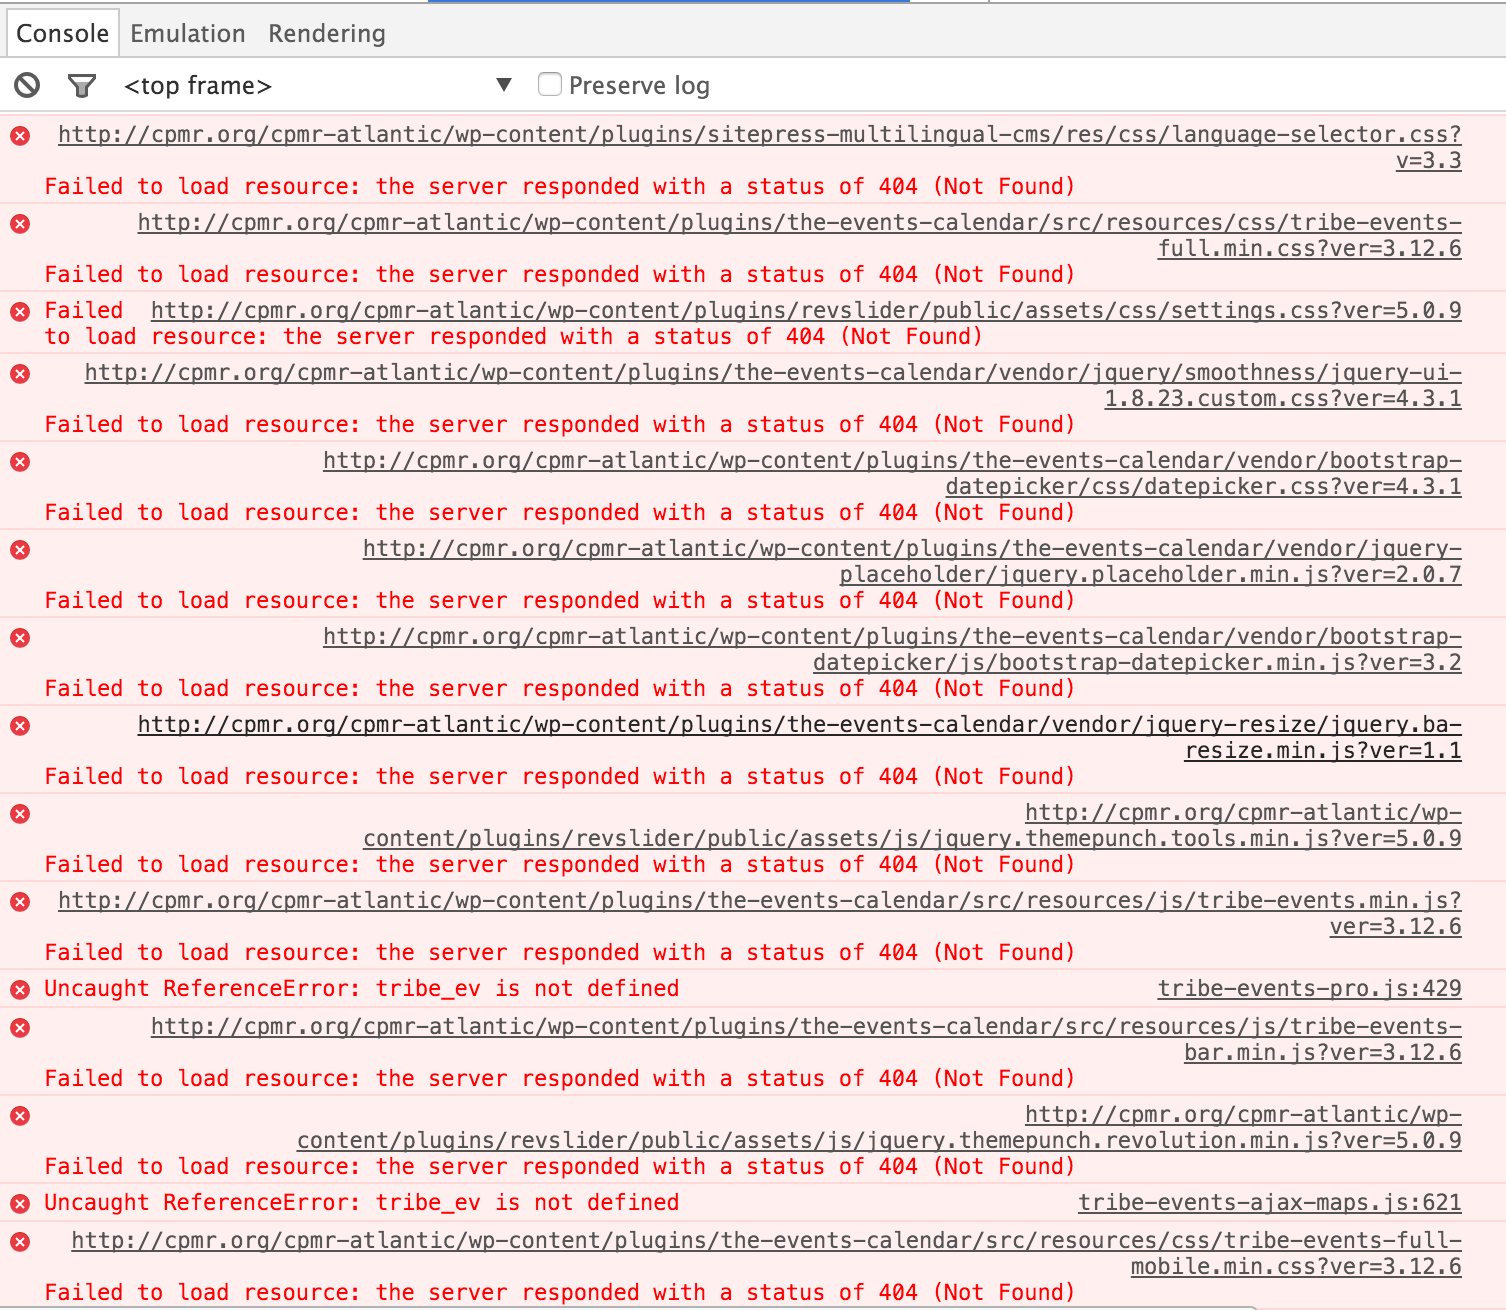Select the Console tab
This screenshot has width=1506, height=1310.
coord(62,33)
